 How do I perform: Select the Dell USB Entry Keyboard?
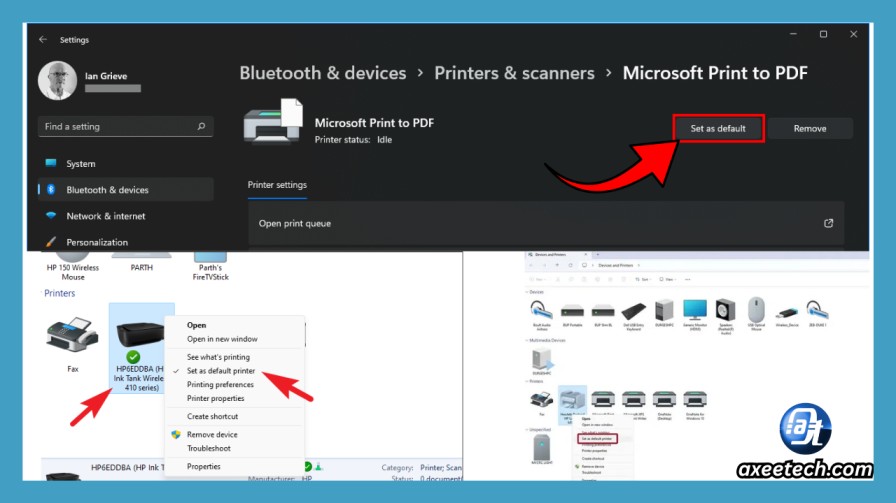(634, 316)
